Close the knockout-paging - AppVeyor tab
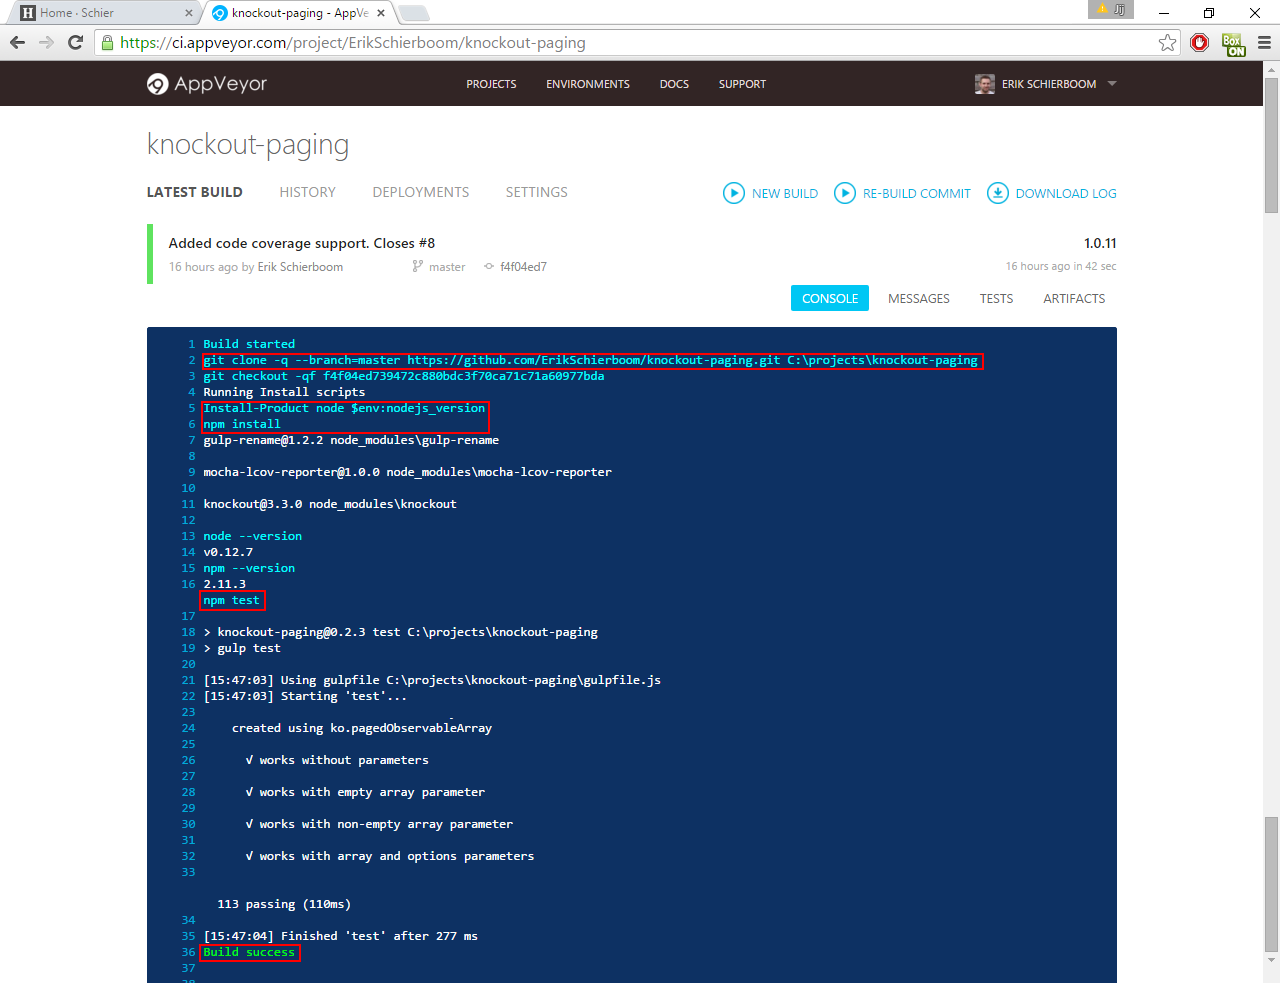Screen dimensions: 1280x983 (x=381, y=13)
